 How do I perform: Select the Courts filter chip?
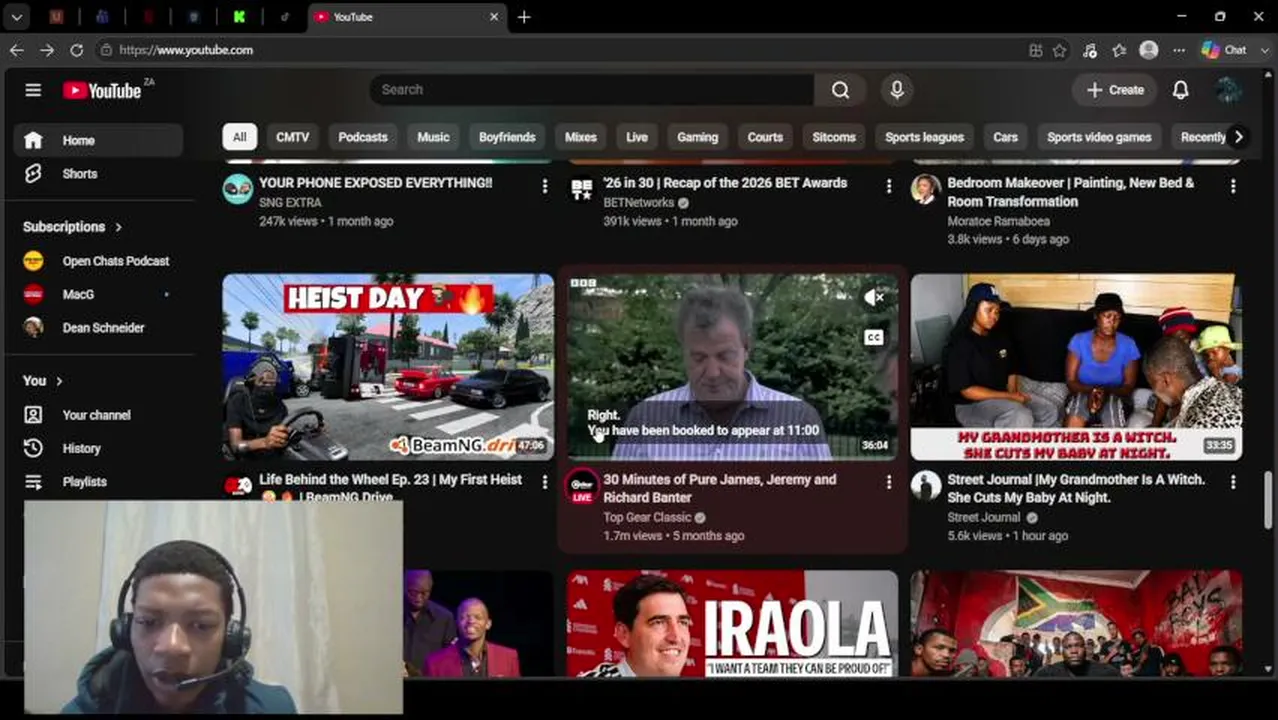click(x=765, y=137)
